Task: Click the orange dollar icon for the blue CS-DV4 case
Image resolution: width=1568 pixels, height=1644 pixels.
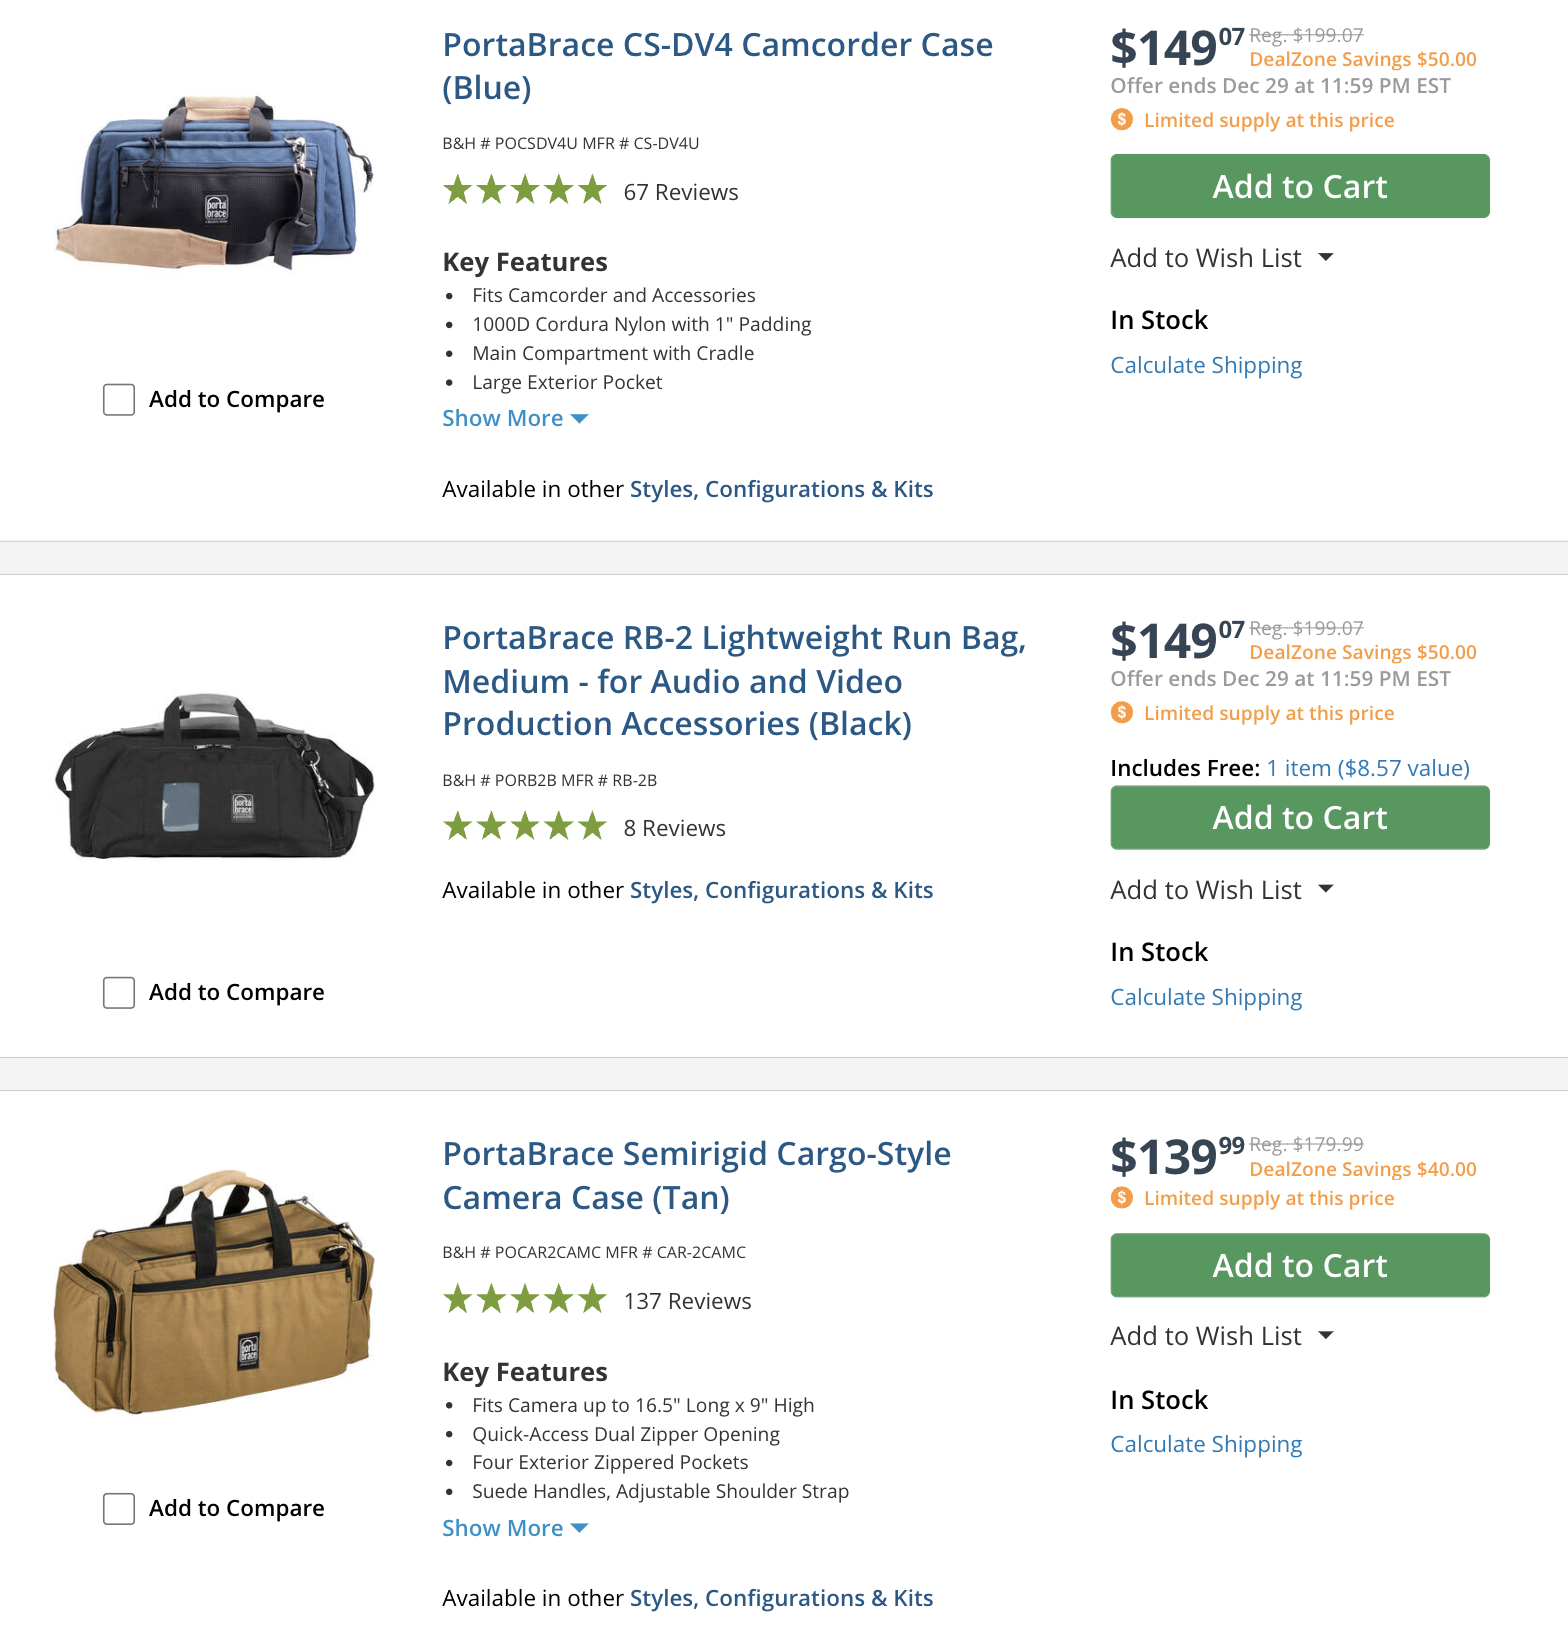Action: (x=1122, y=120)
